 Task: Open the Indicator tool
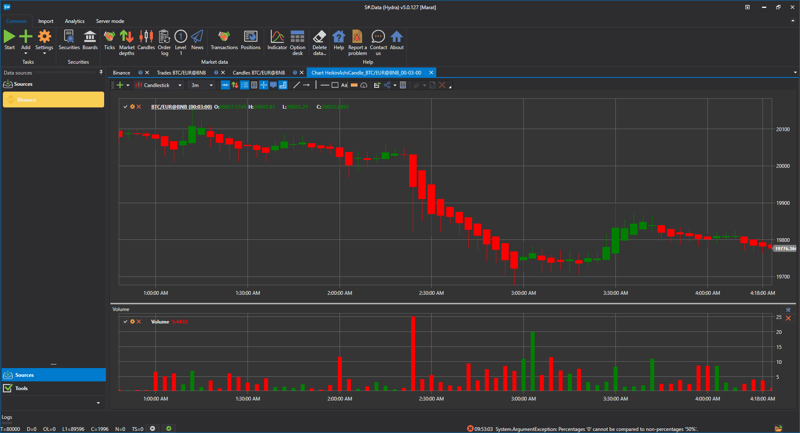coord(277,39)
